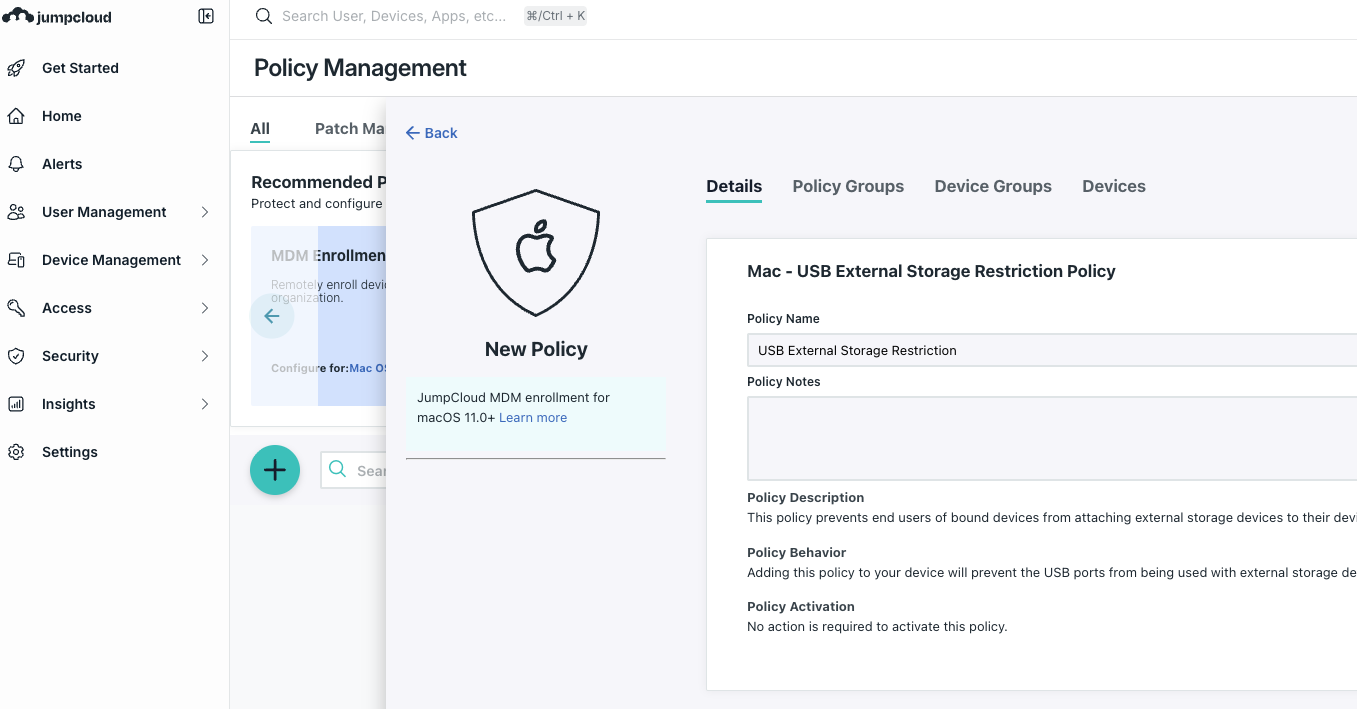The width and height of the screenshot is (1357, 709).
Task: Click the Policy Notes text area
Action: tap(1052, 438)
